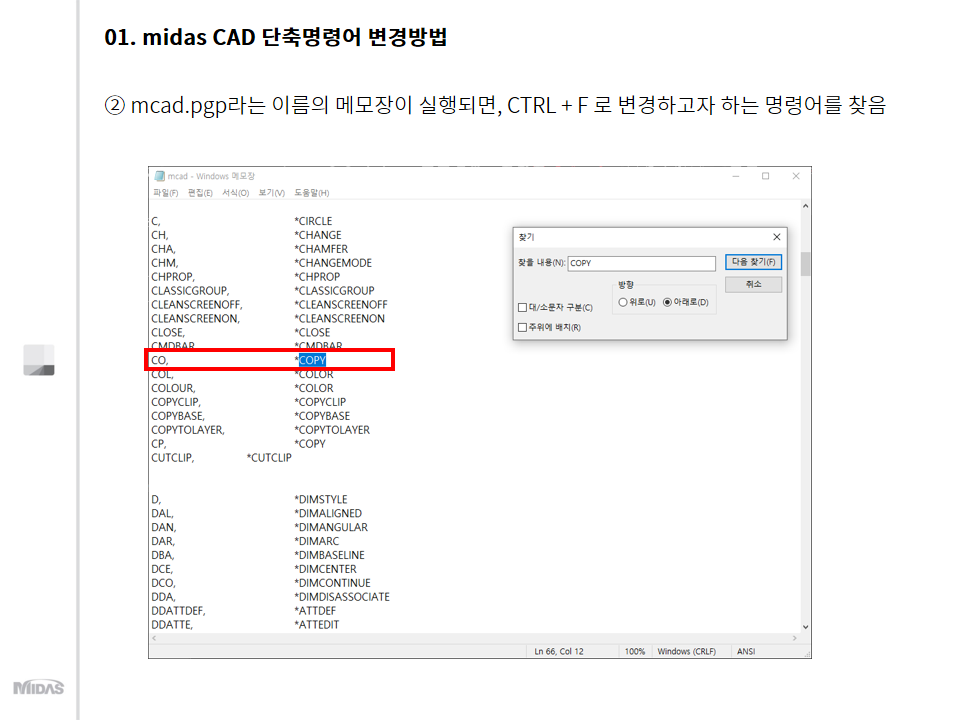
Task: Click the 'DCO,' alias text
Action: pos(163,583)
